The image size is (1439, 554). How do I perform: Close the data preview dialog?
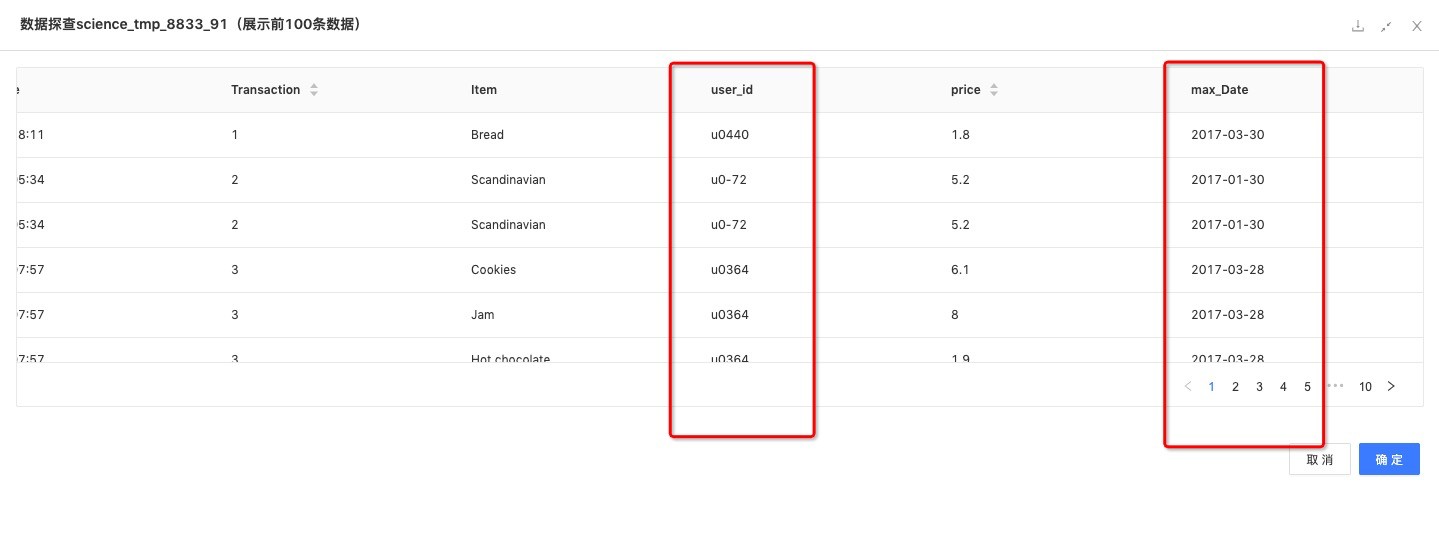(x=1417, y=26)
